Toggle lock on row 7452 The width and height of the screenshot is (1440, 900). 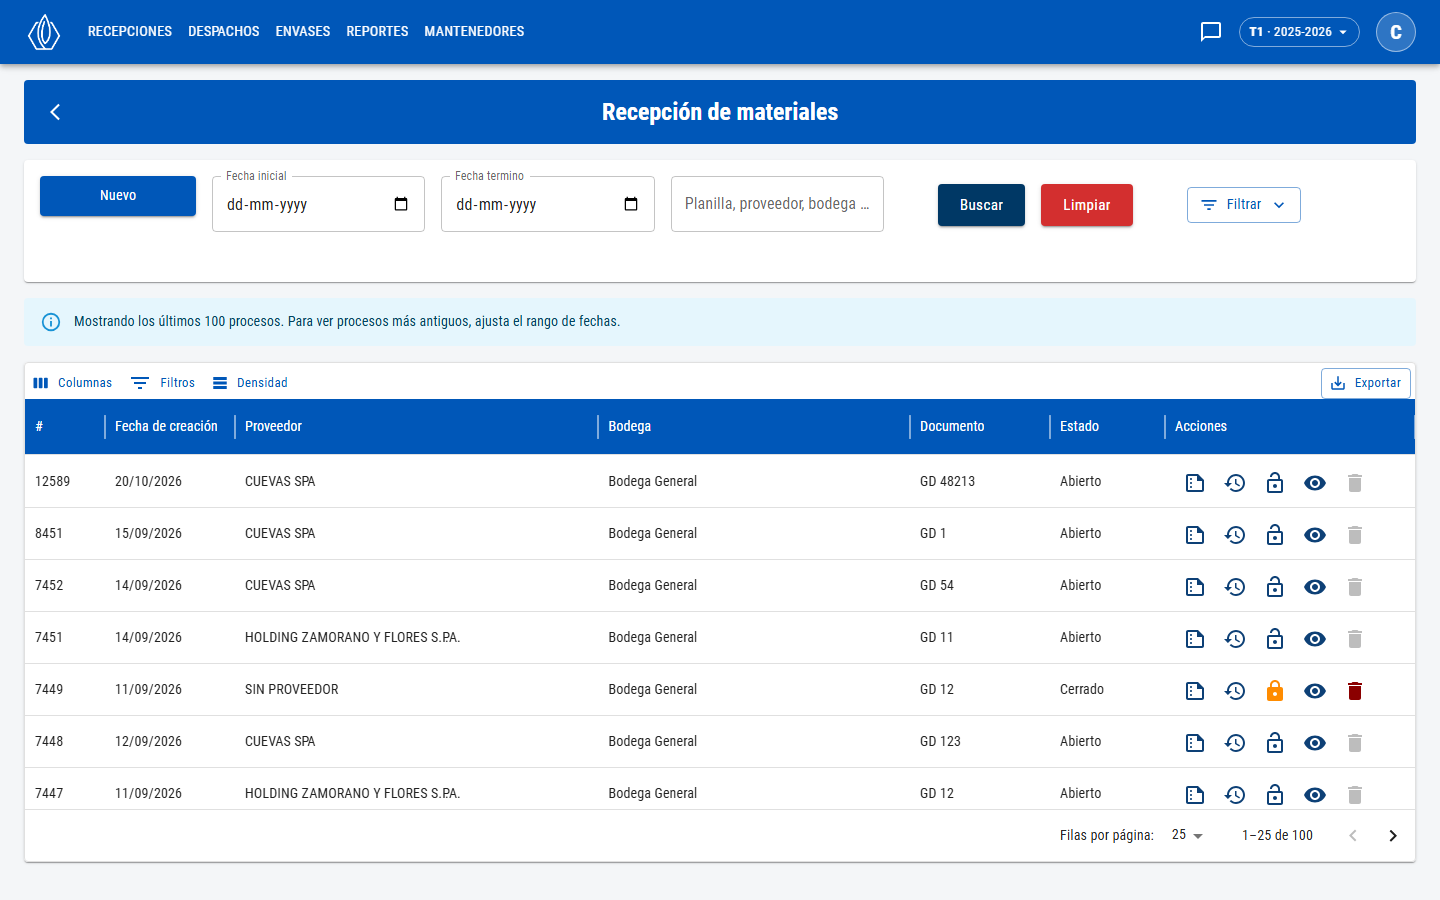[1275, 587]
